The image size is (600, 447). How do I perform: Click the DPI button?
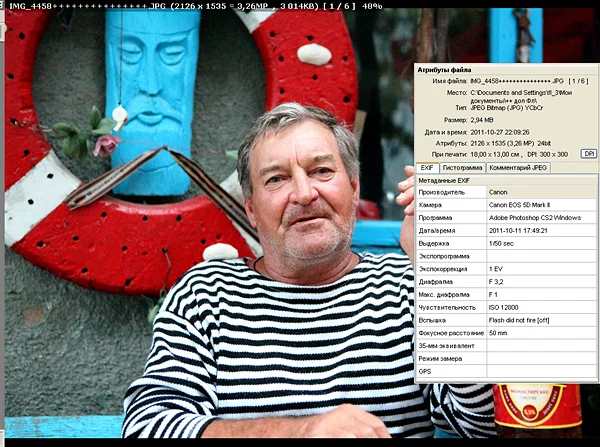(x=589, y=154)
